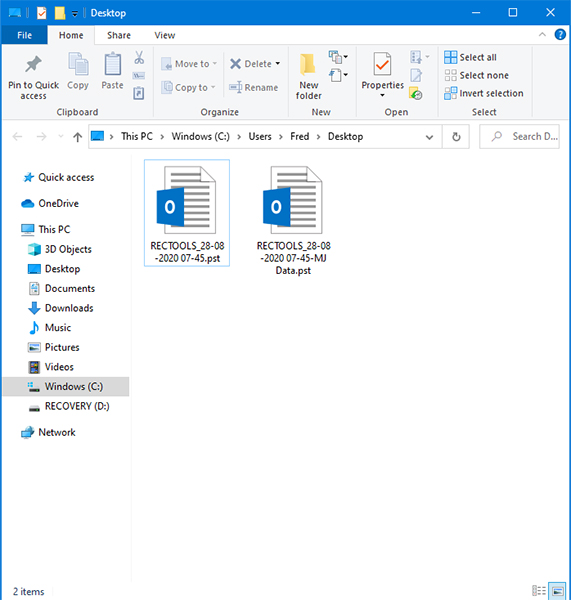This screenshot has width=571, height=600.
Task: Switch to the Home ribbon tab
Action: coord(71,35)
